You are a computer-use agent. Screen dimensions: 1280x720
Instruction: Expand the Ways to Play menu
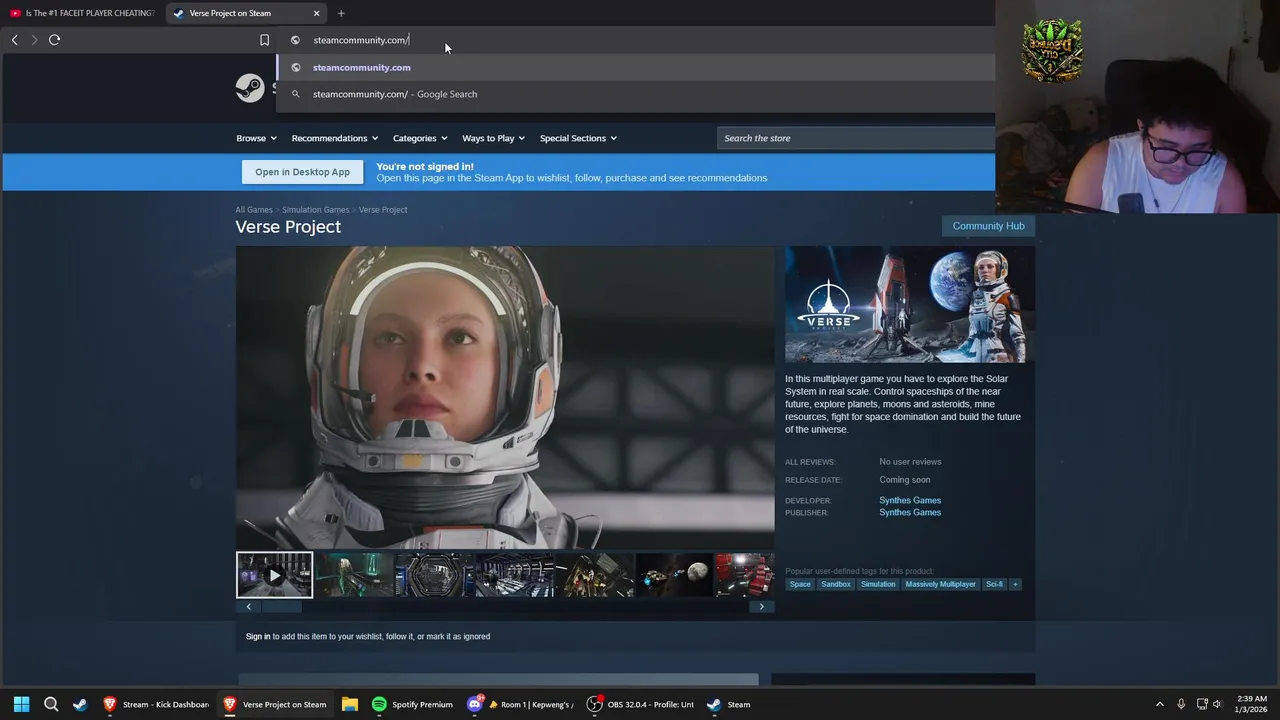(494, 138)
